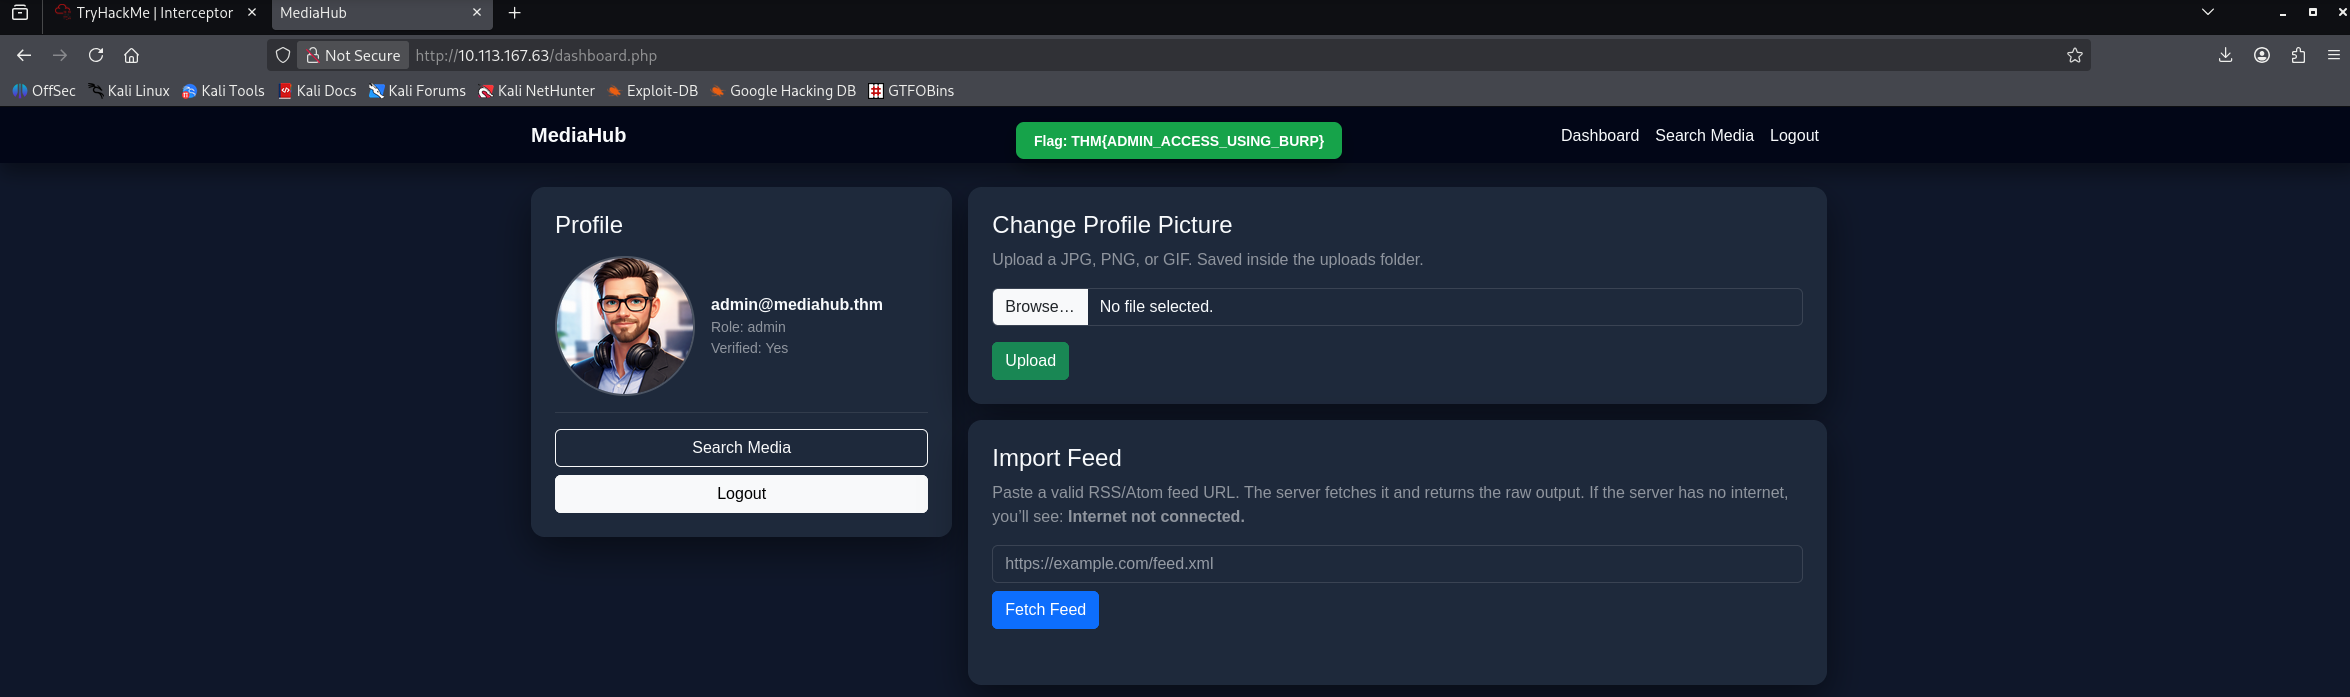
Task: Click the Change Profile Picture heading
Action: [x=1112, y=225]
